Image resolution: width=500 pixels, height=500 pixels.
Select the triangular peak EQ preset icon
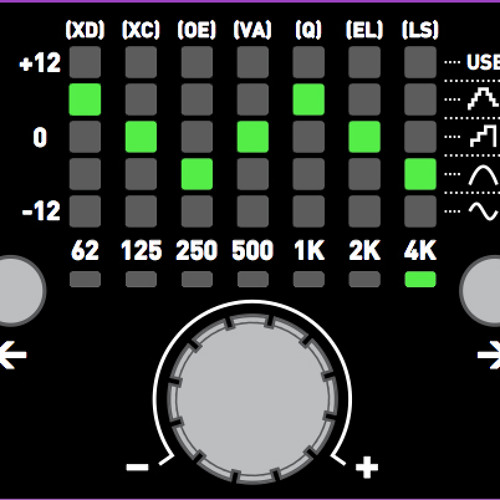point(484,99)
